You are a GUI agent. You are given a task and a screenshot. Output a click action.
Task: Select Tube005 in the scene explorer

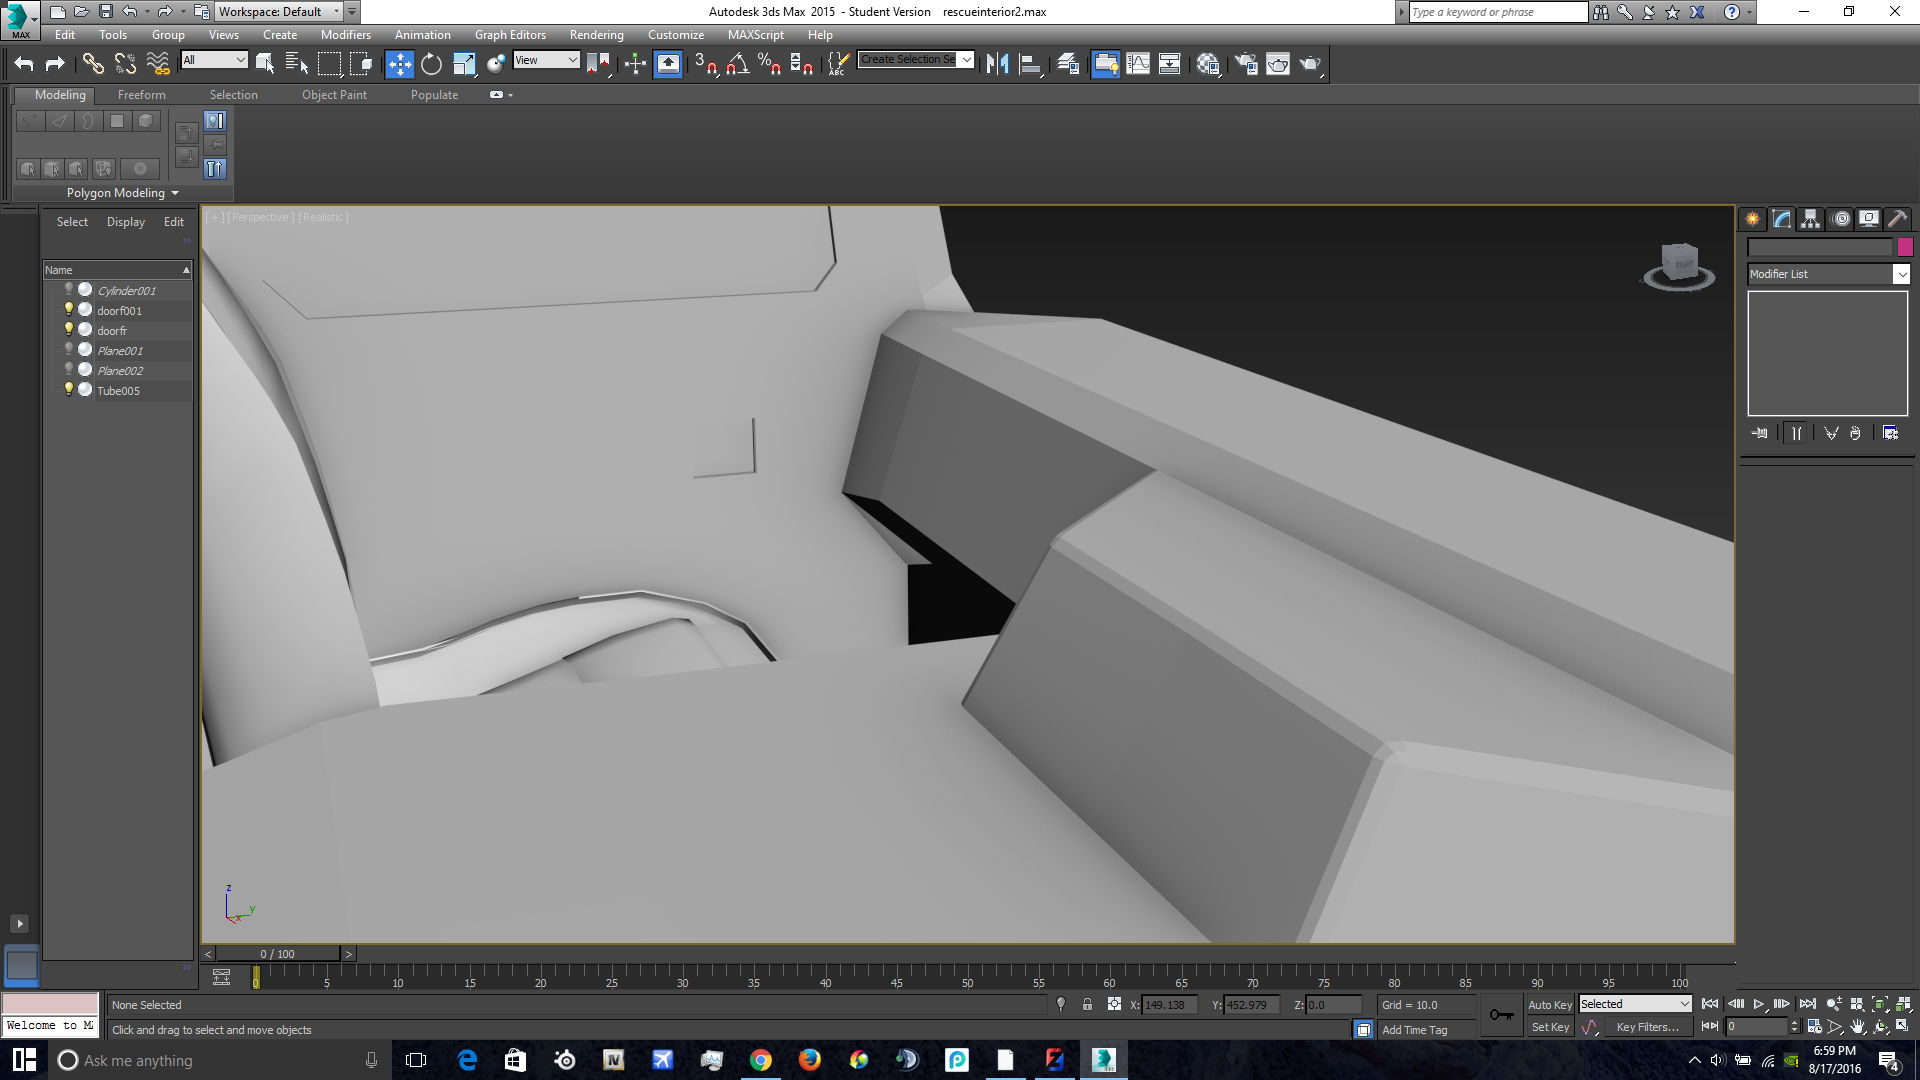coord(118,391)
